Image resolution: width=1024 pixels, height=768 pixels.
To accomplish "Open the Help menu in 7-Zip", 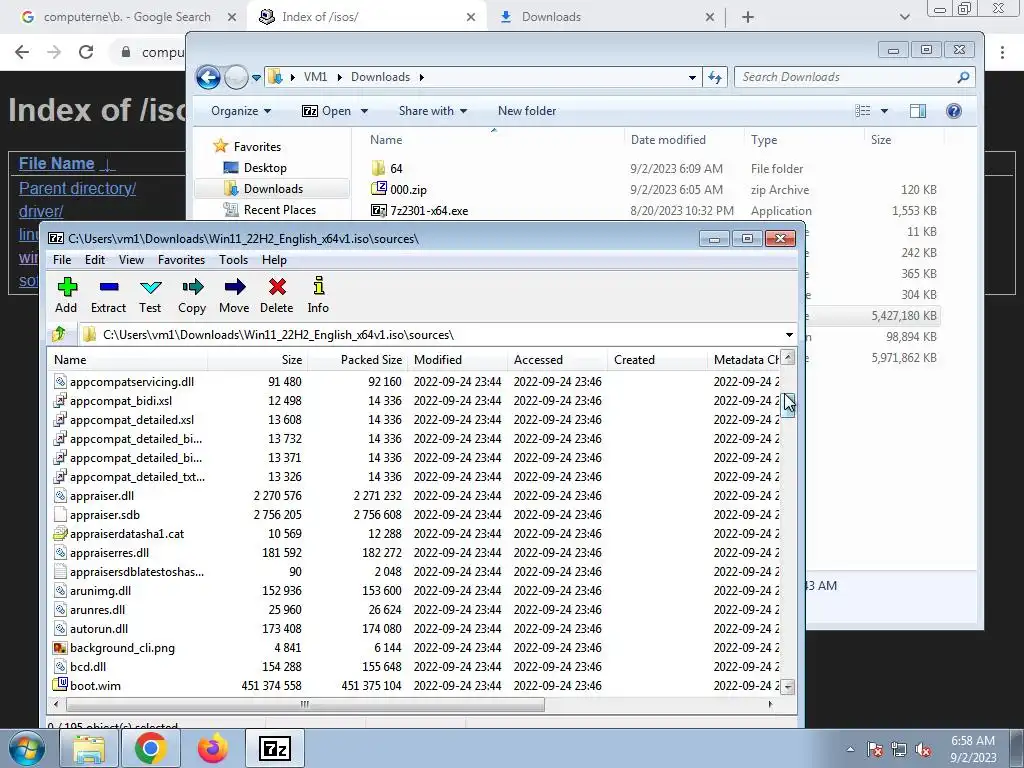I will [x=274, y=260].
